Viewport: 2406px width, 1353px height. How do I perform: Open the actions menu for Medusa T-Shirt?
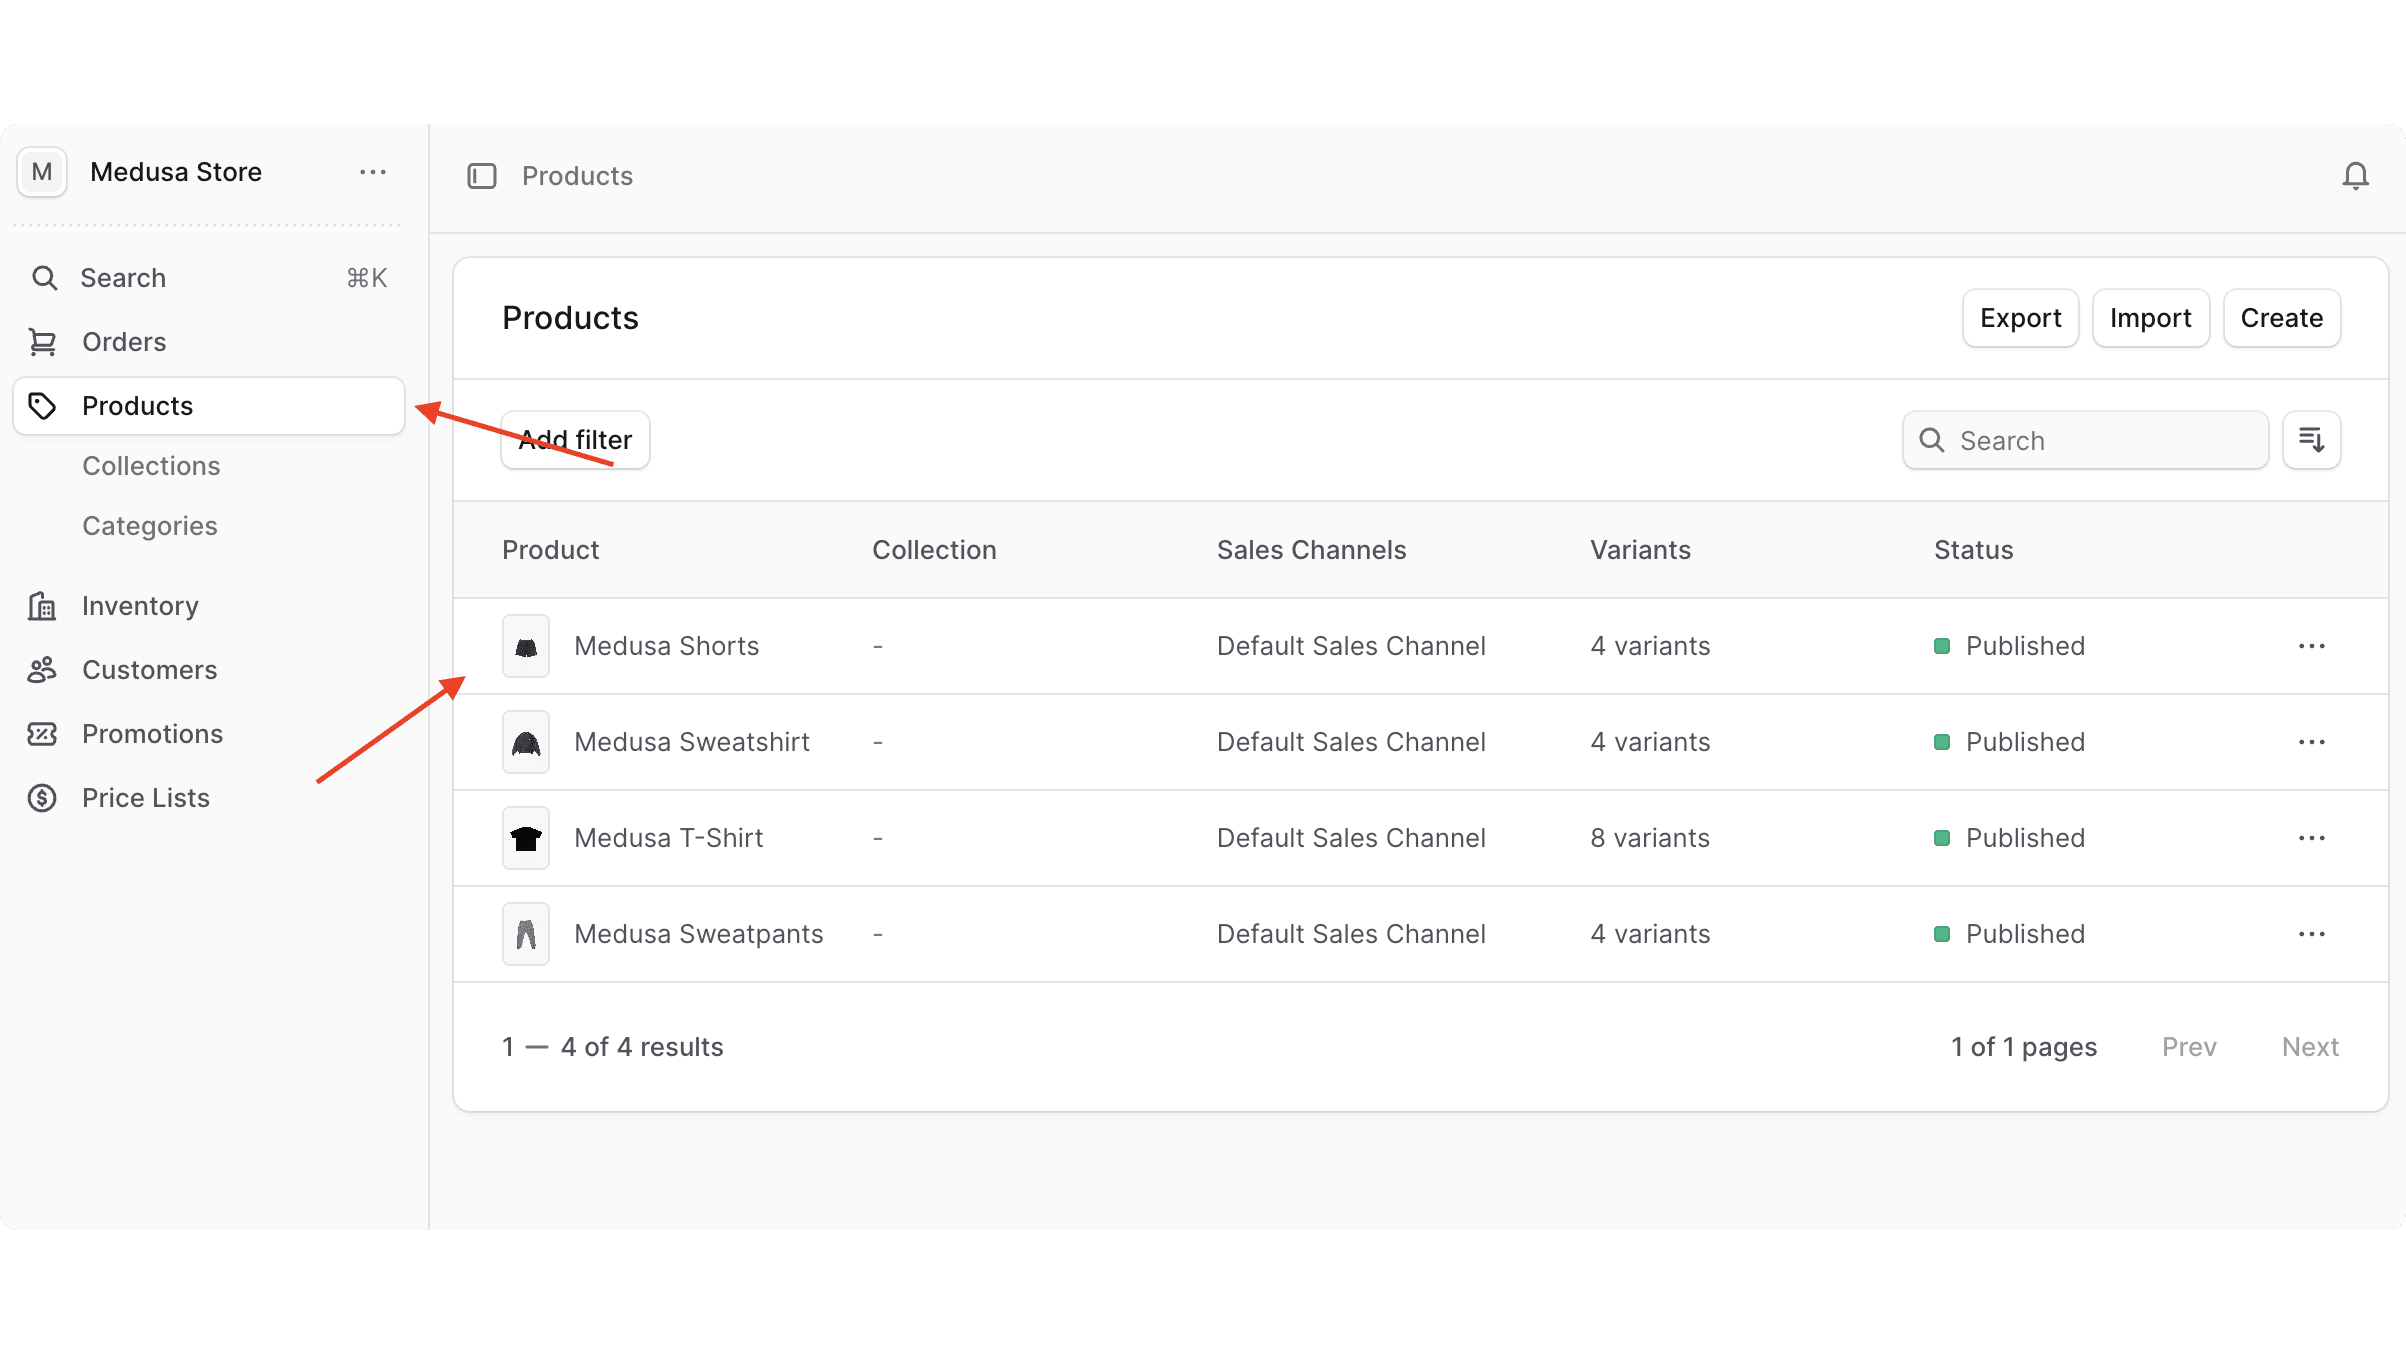tap(2311, 838)
